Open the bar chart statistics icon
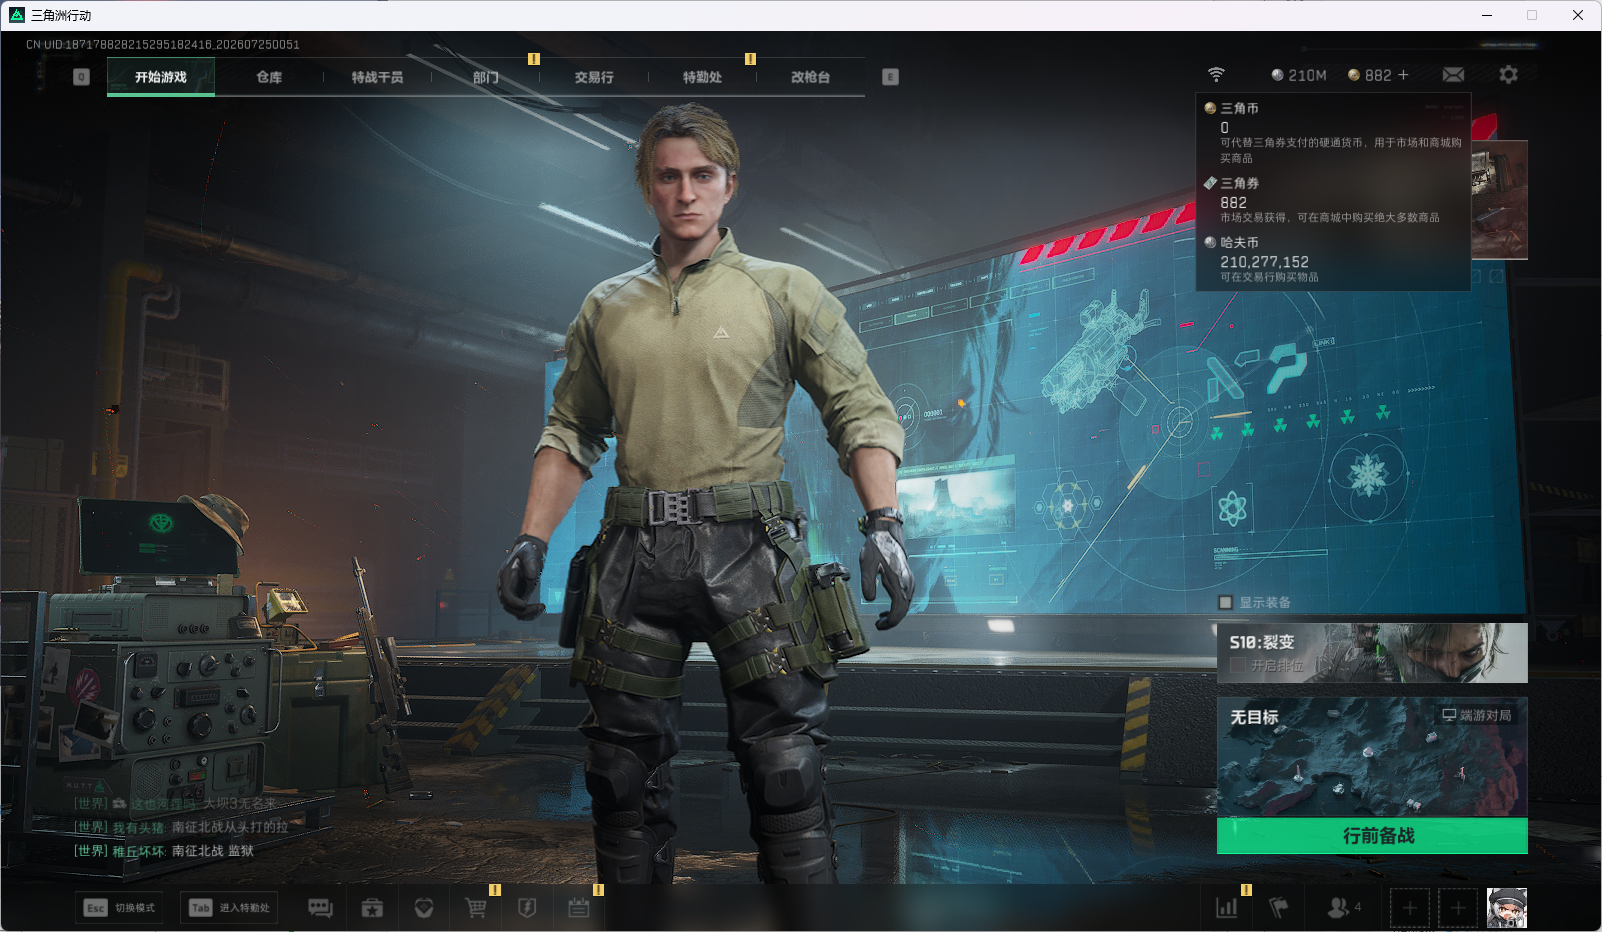The height and width of the screenshot is (932, 1602). [1227, 908]
